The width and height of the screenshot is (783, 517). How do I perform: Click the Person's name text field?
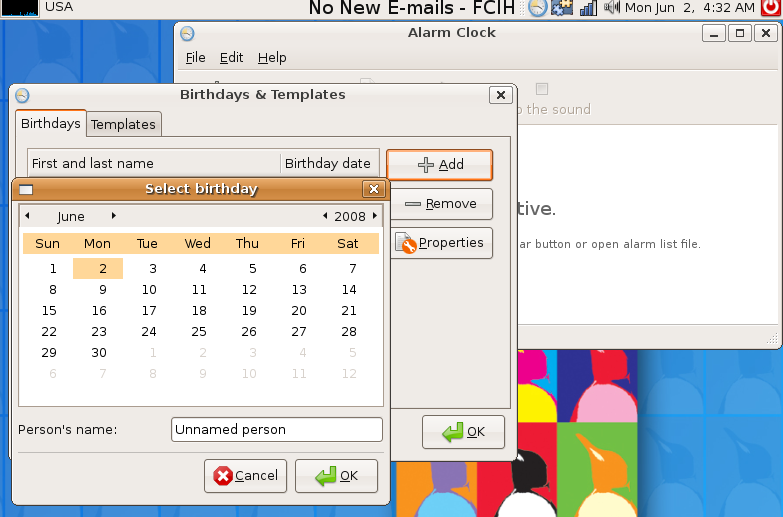pos(276,430)
